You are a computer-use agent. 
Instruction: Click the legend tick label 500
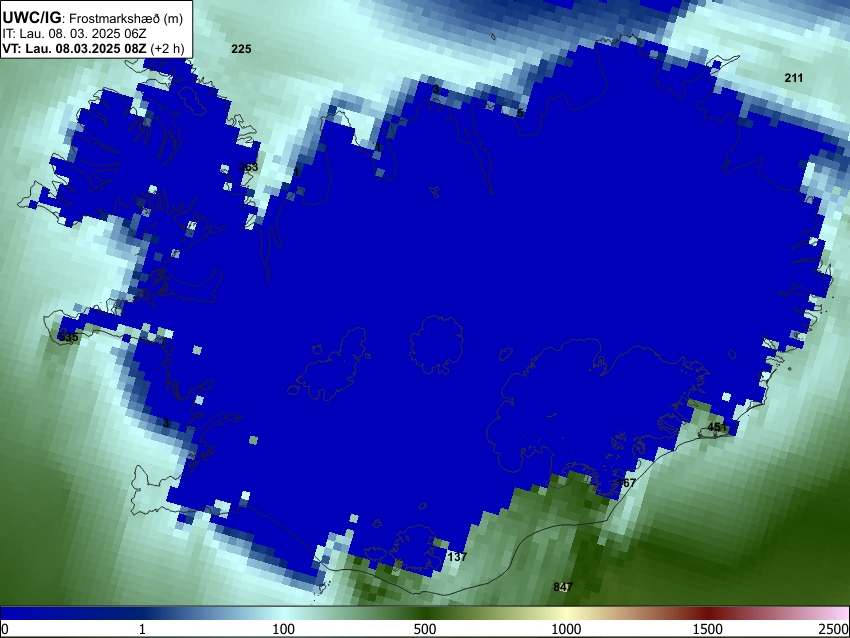pyautogui.click(x=425, y=629)
